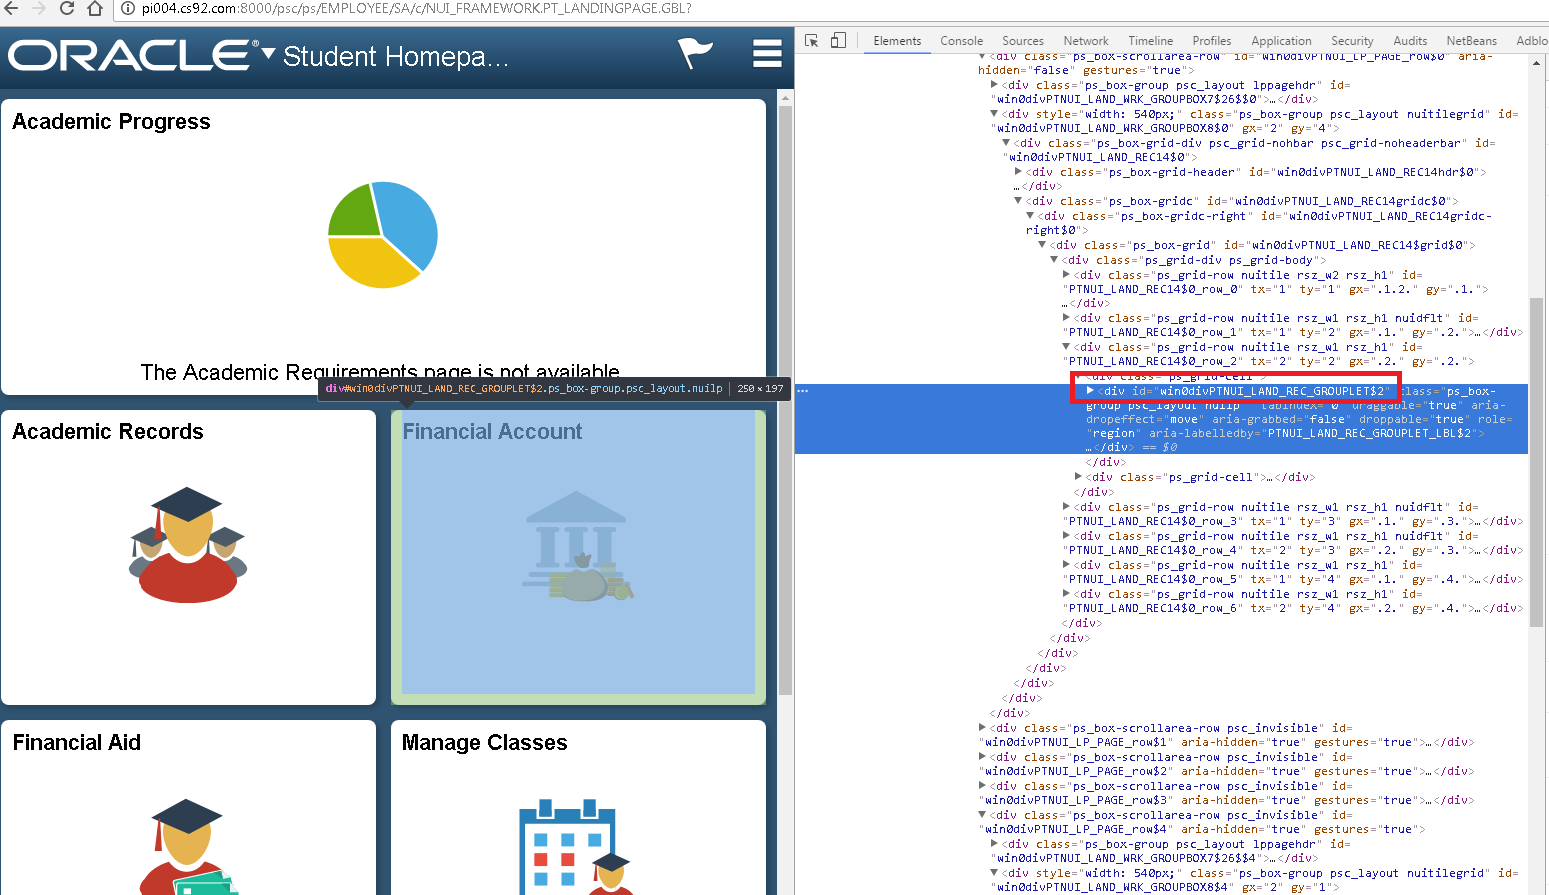Expand the PTNUI_LAND_REC14$0_row_6 node
Viewport: 1549px width, 895px height.
click(1066, 594)
